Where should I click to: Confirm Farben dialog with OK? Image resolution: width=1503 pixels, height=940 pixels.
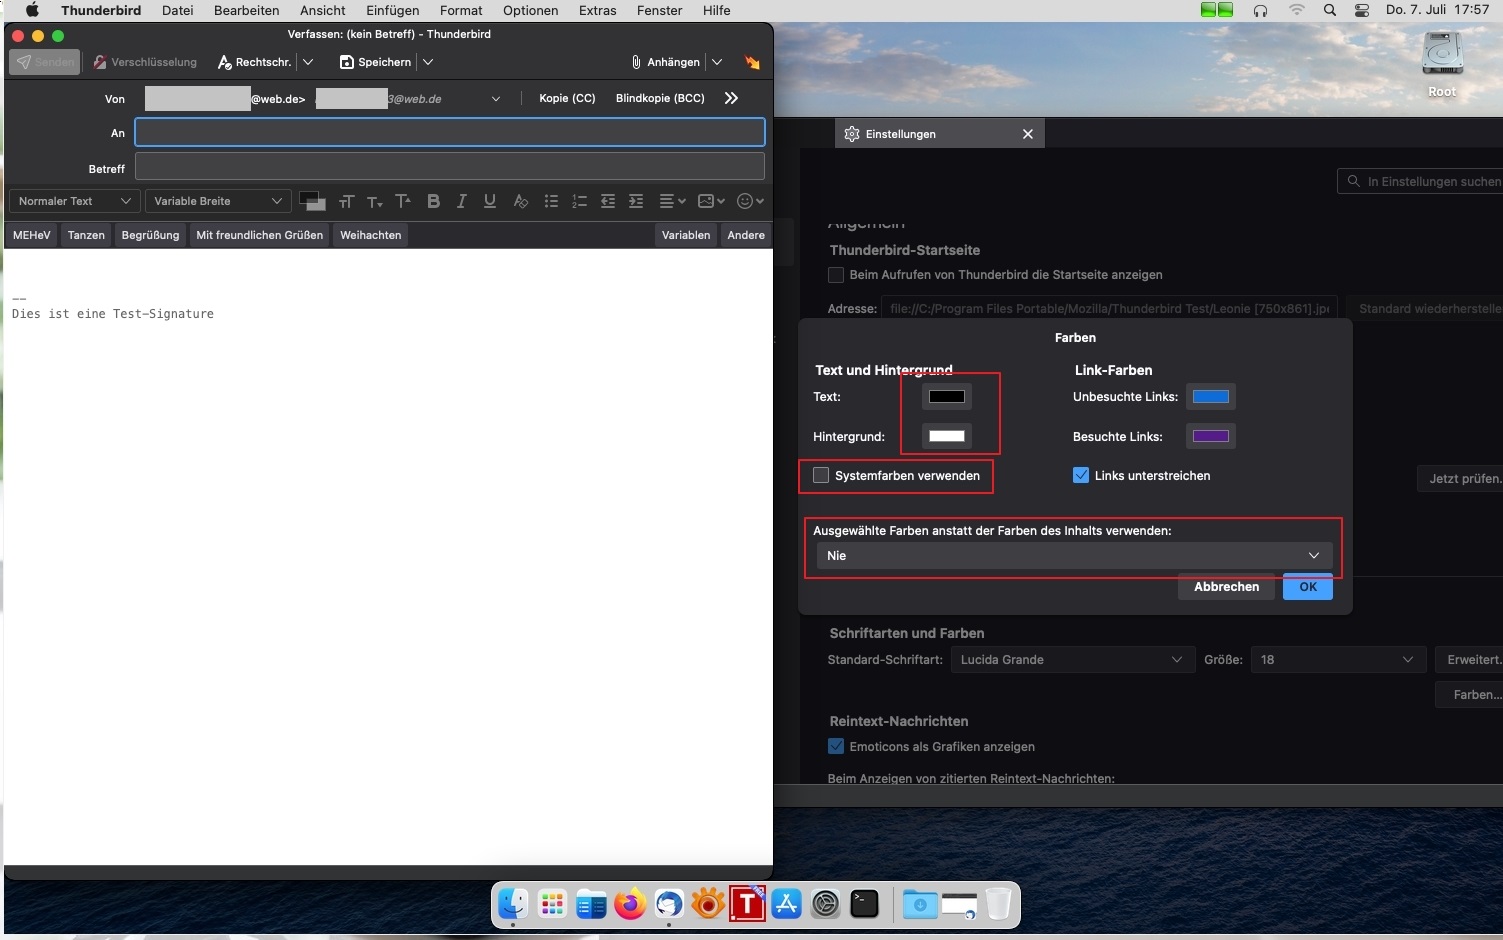tap(1308, 587)
